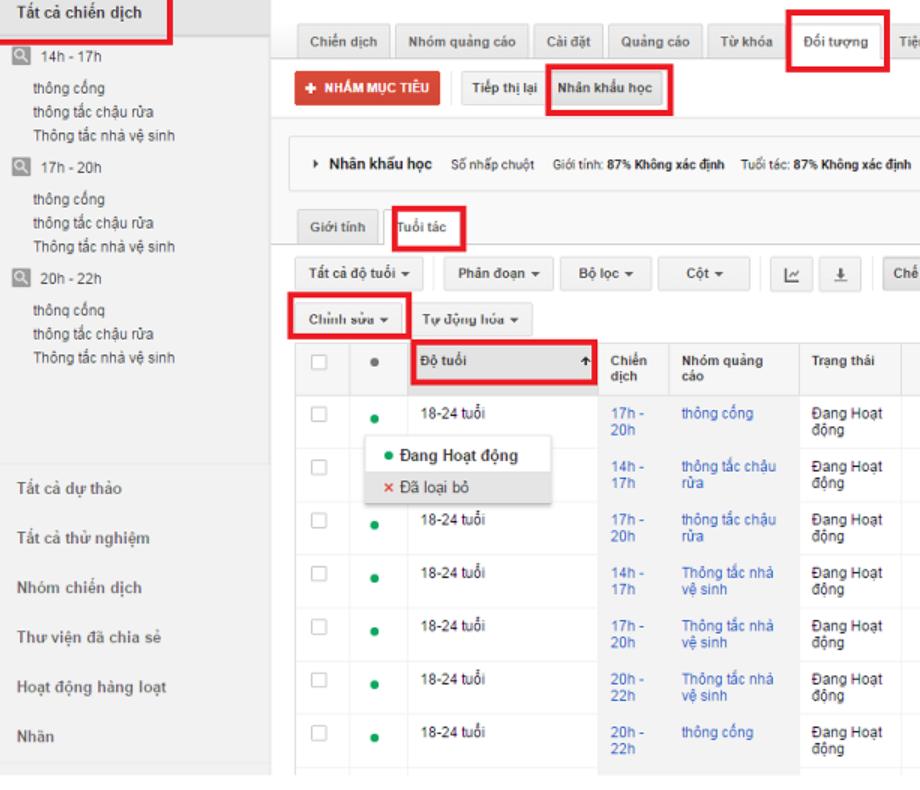
Task: Tick the select-all checkbox in table header
Action: click(x=319, y=362)
